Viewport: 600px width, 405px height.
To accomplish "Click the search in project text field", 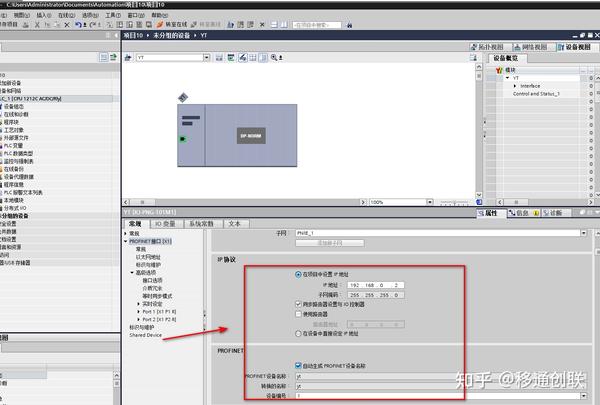I will pos(316,25).
